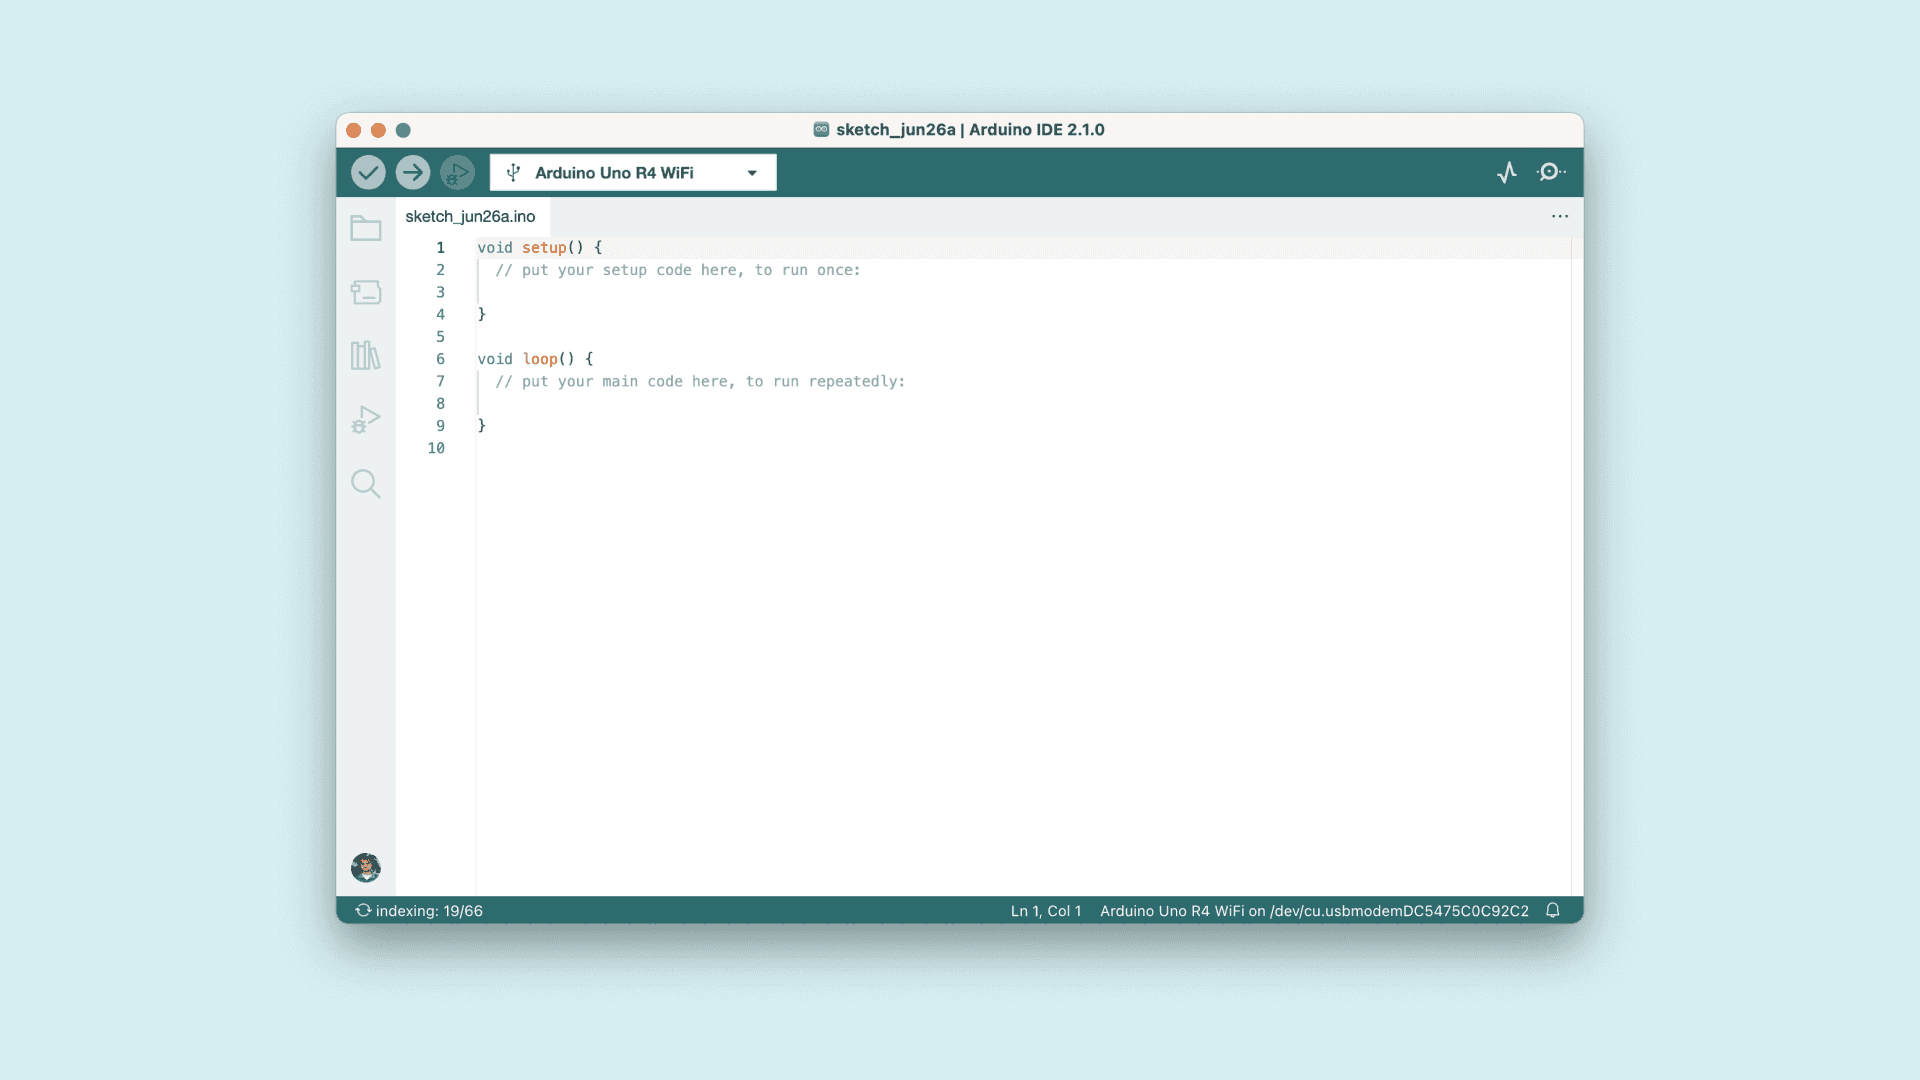Start debugging with the toolbar Debug button
This screenshot has height=1080, width=1920.
[457, 172]
